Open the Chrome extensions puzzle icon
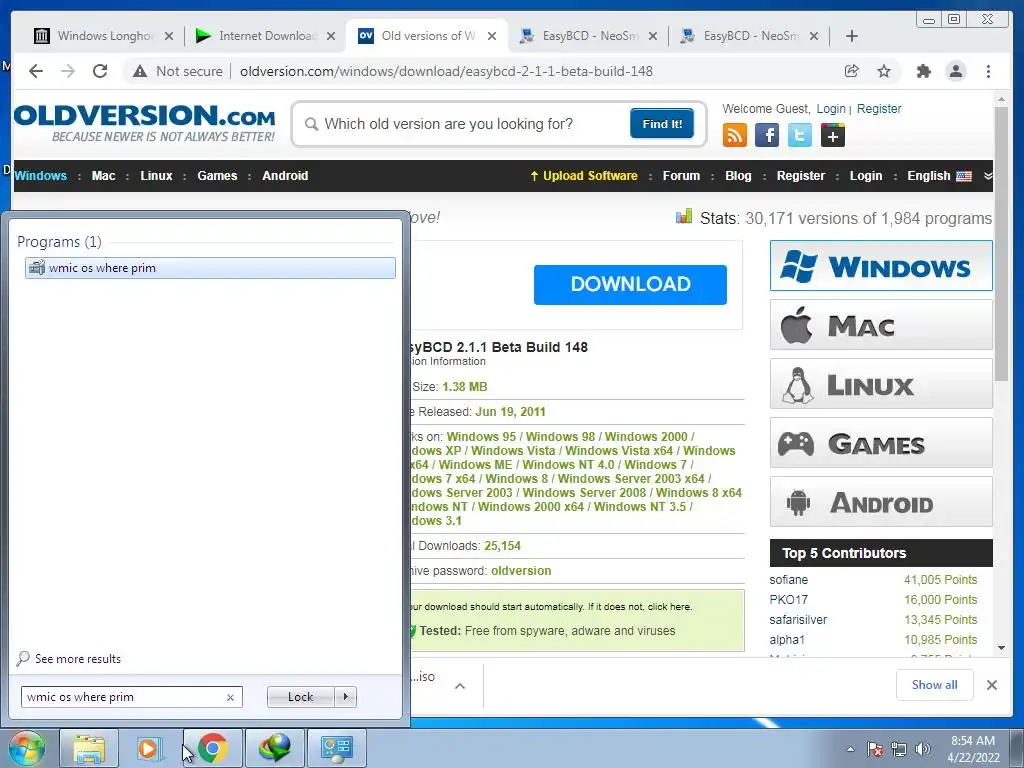Screen dimensions: 1024x768 923,71
